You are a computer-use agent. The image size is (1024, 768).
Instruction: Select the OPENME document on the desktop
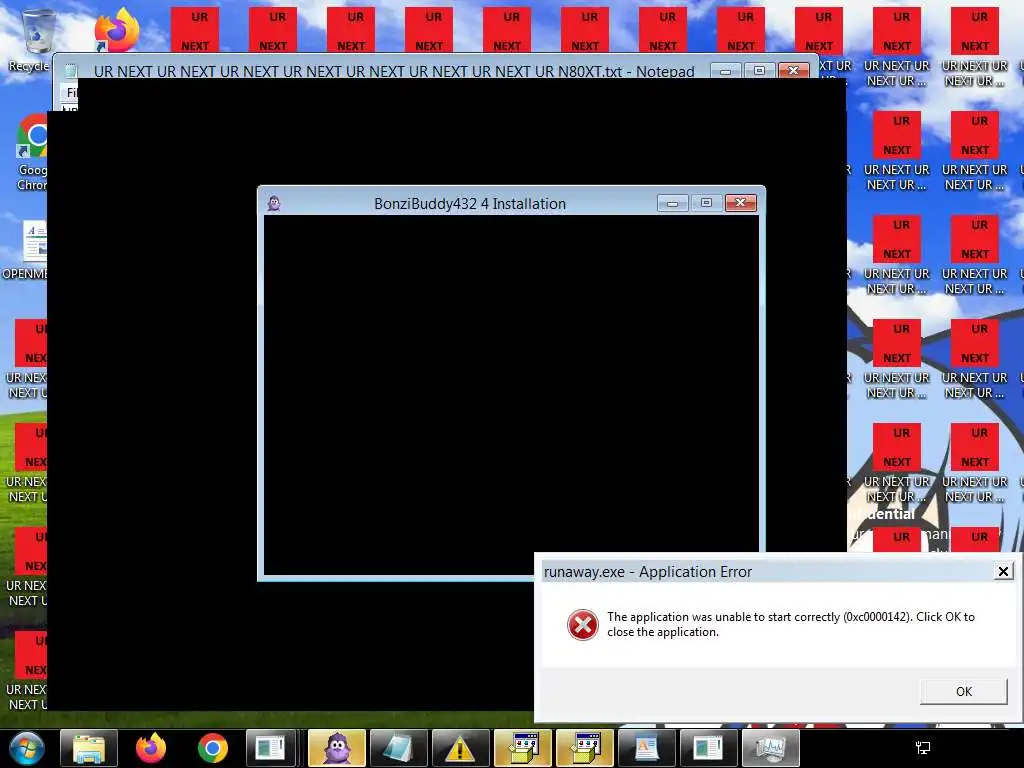(26, 250)
